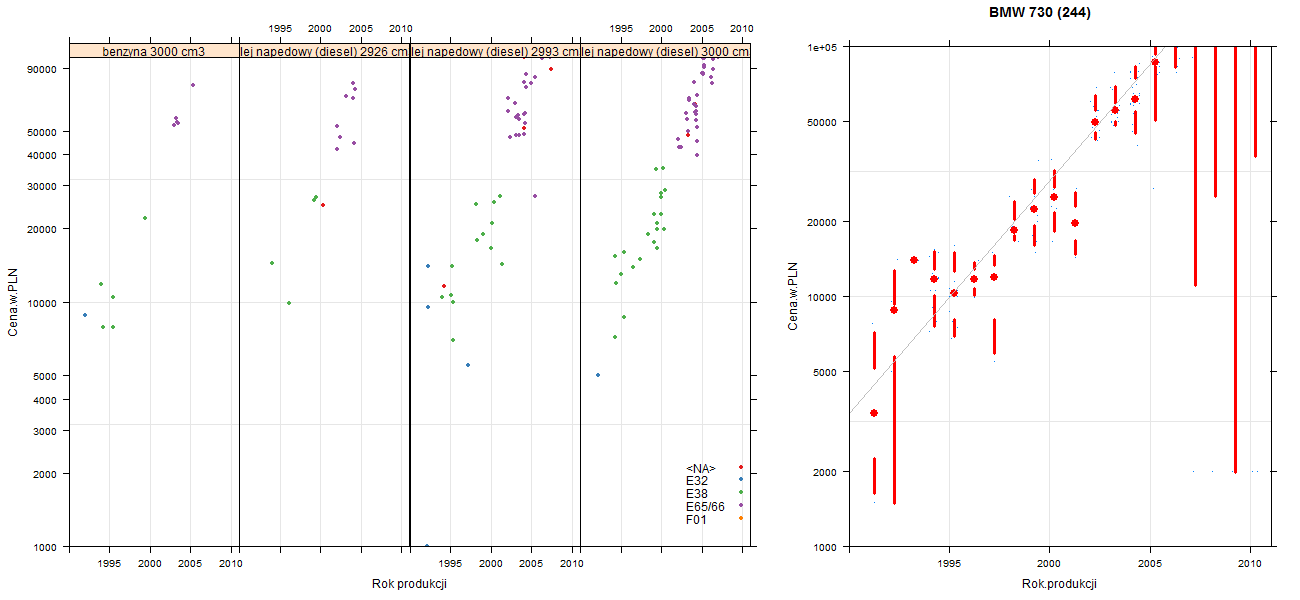Click the blue data point in the benzyna 3000 cm3 panel
The height and width of the screenshot is (600, 1300).
coord(85,315)
